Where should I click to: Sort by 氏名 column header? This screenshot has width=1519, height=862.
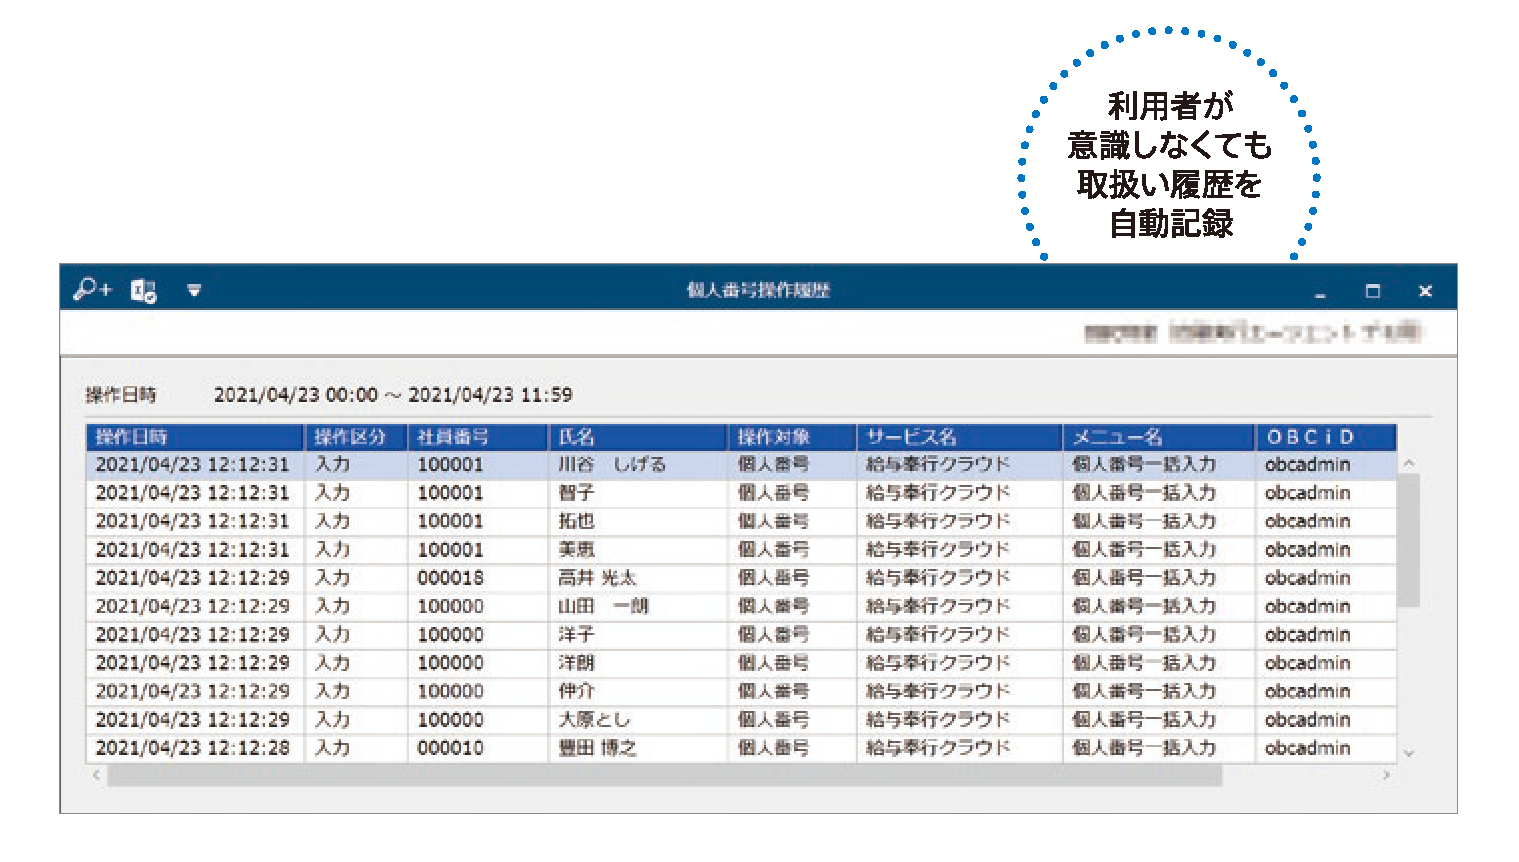tap(638, 437)
